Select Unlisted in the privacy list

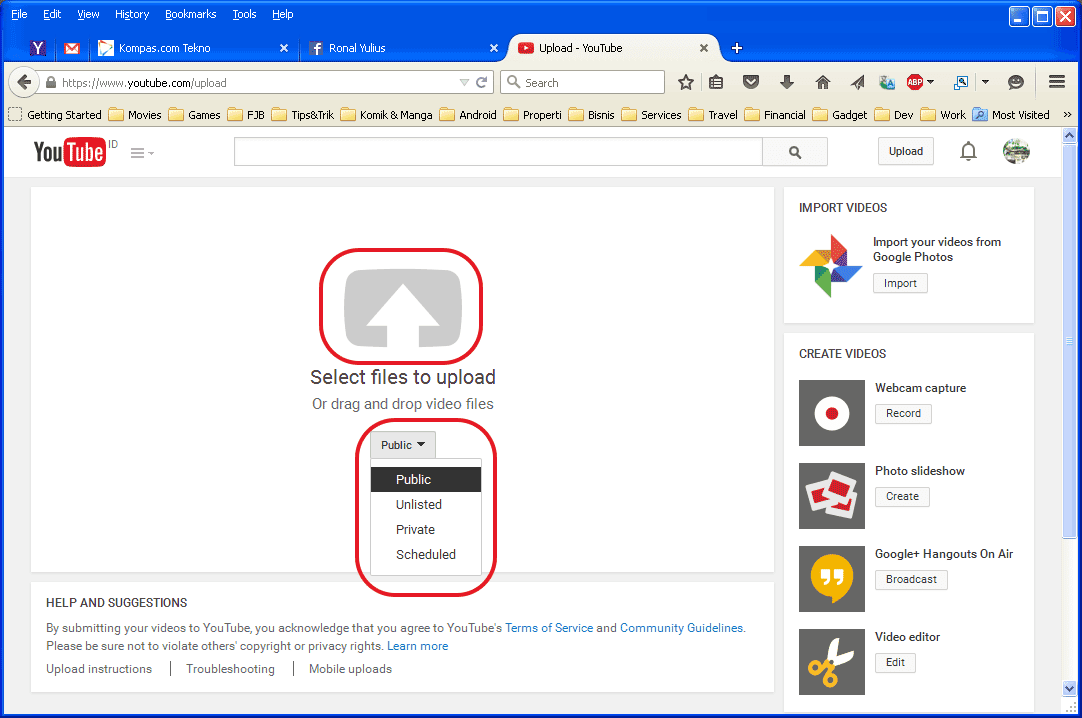point(426,504)
